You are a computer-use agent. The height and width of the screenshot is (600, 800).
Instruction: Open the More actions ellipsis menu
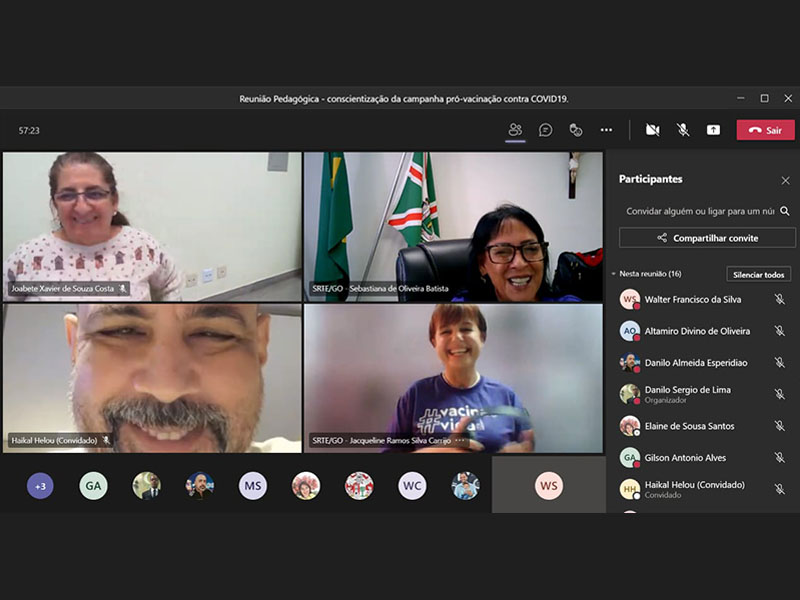[x=606, y=130]
